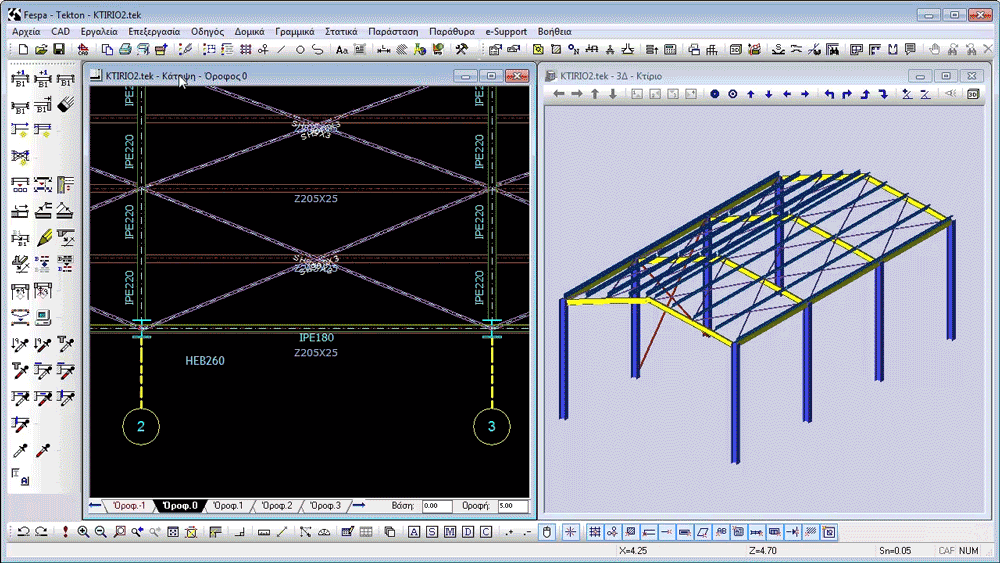
Task: Open the Παράθυρα menu
Action: click(x=452, y=31)
